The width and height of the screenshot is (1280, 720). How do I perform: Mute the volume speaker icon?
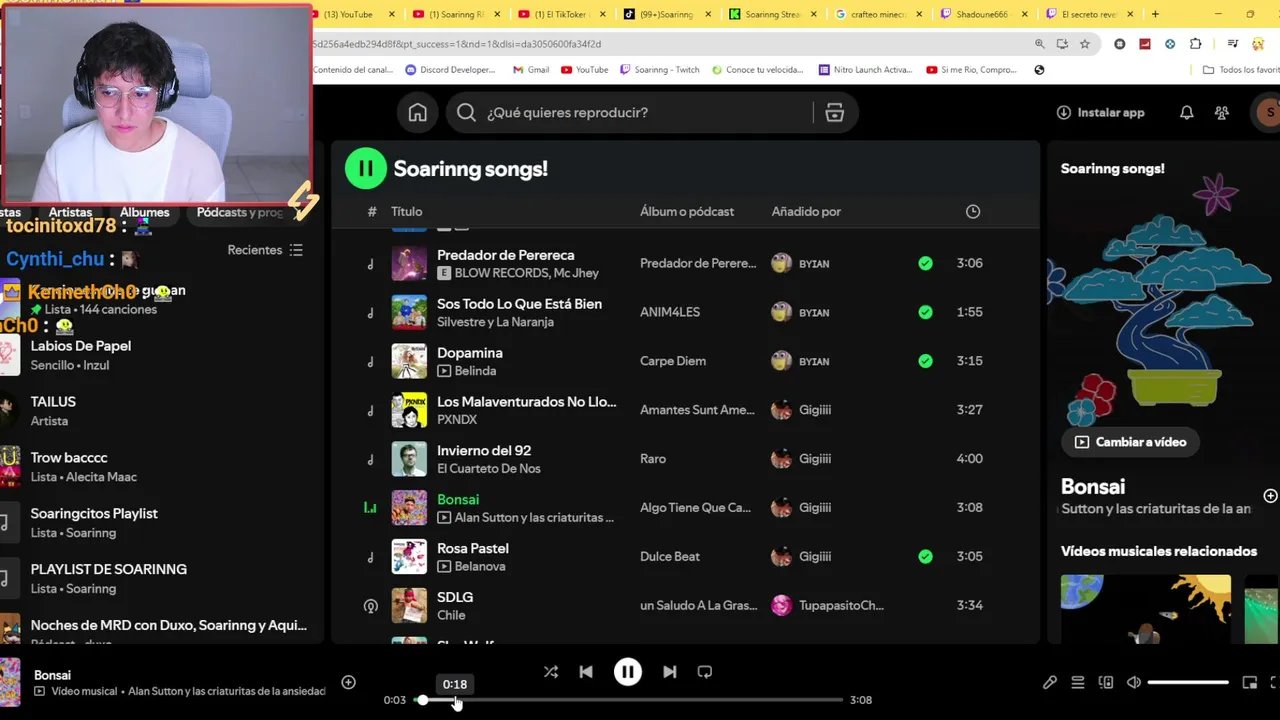click(x=1134, y=682)
